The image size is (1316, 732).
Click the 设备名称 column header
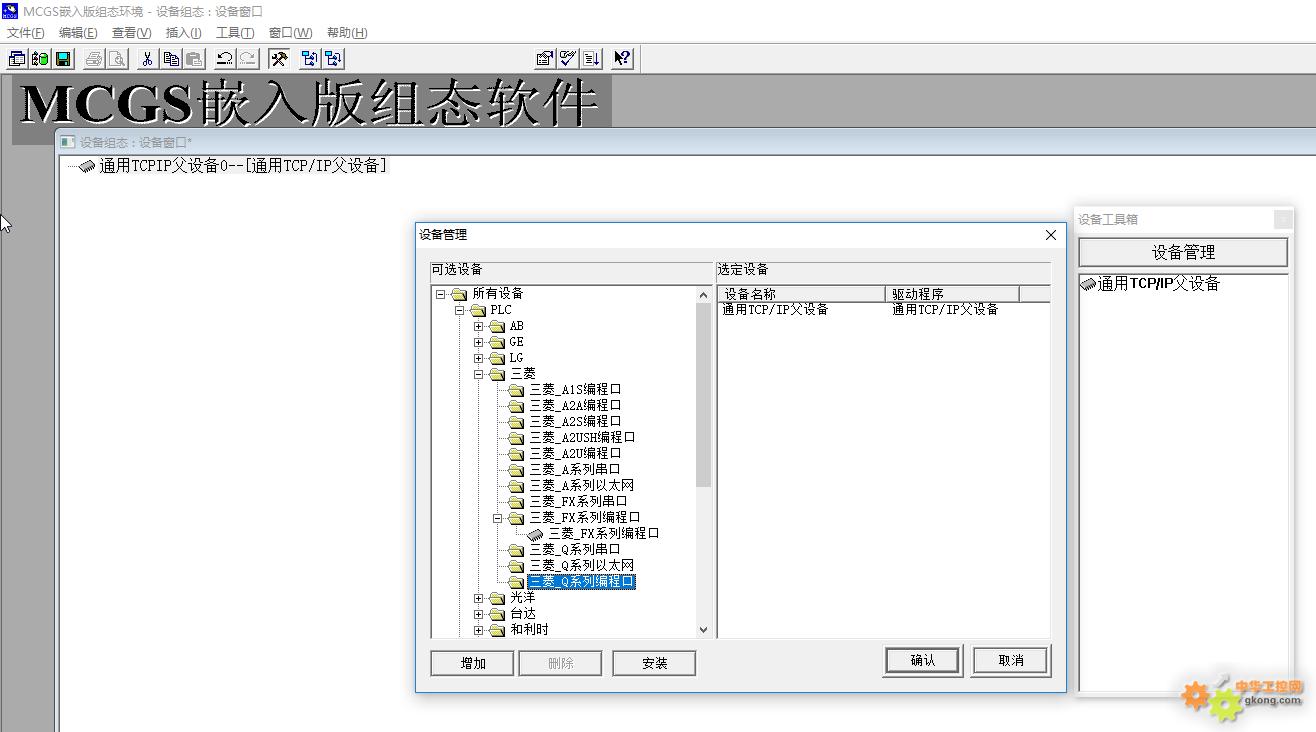coord(802,294)
